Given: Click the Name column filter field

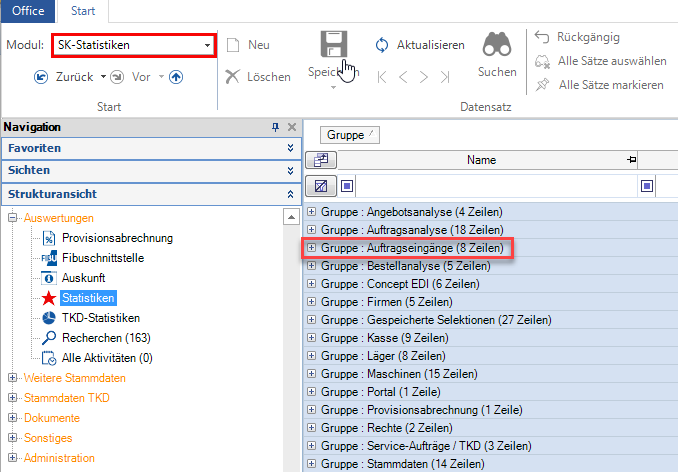Looking at the screenshot, I should 496,186.
